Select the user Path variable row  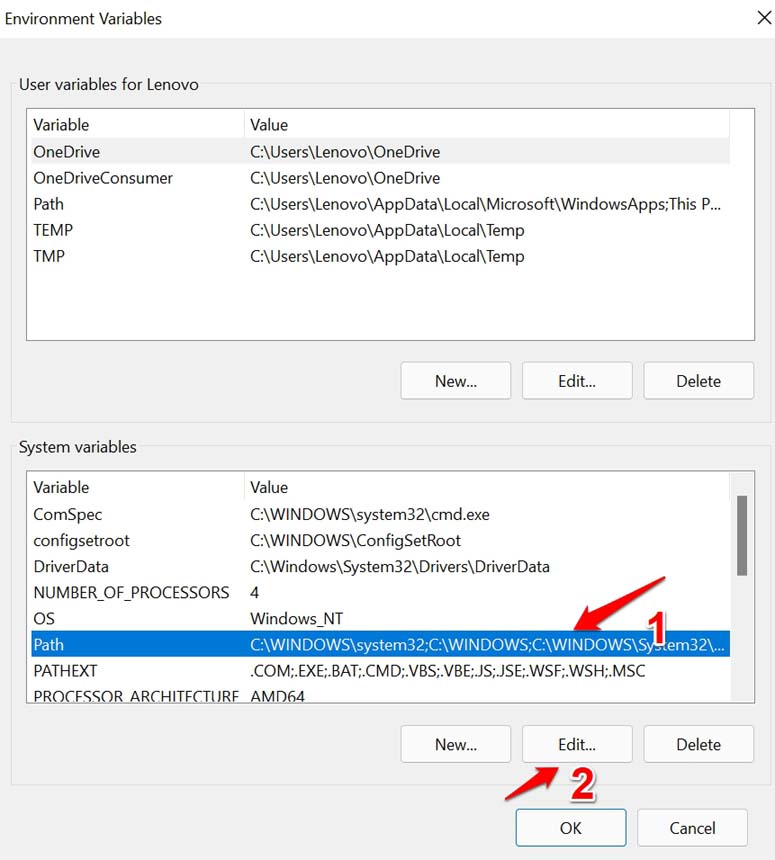[381, 204]
